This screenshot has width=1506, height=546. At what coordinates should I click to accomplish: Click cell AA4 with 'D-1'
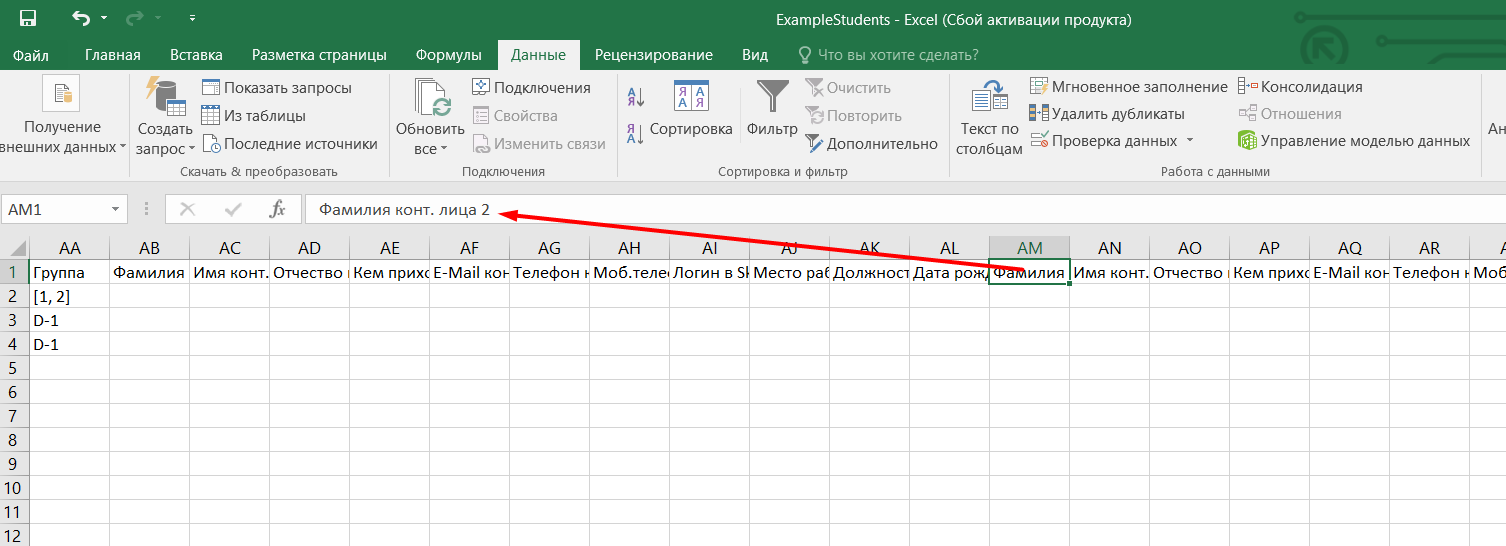point(69,344)
